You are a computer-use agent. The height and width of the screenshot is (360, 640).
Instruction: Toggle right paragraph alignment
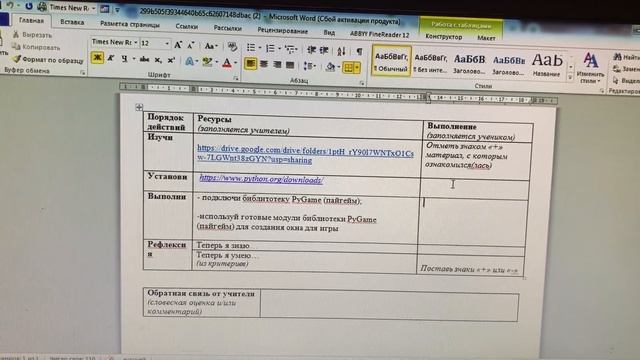(x=277, y=64)
